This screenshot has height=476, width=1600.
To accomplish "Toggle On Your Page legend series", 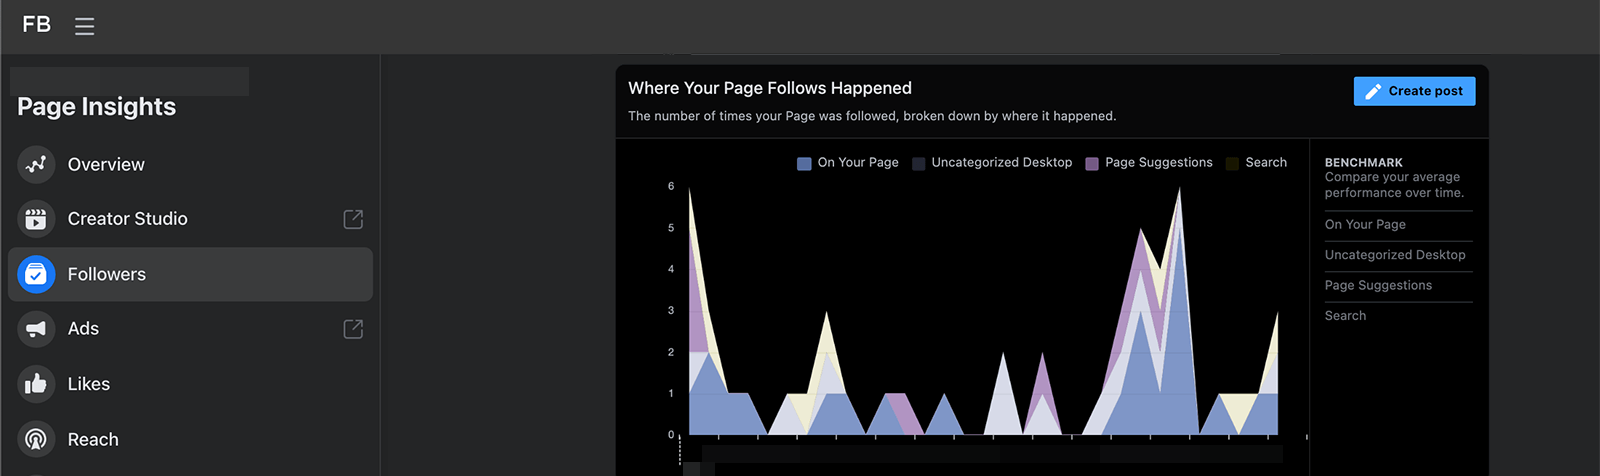I will [x=848, y=163].
